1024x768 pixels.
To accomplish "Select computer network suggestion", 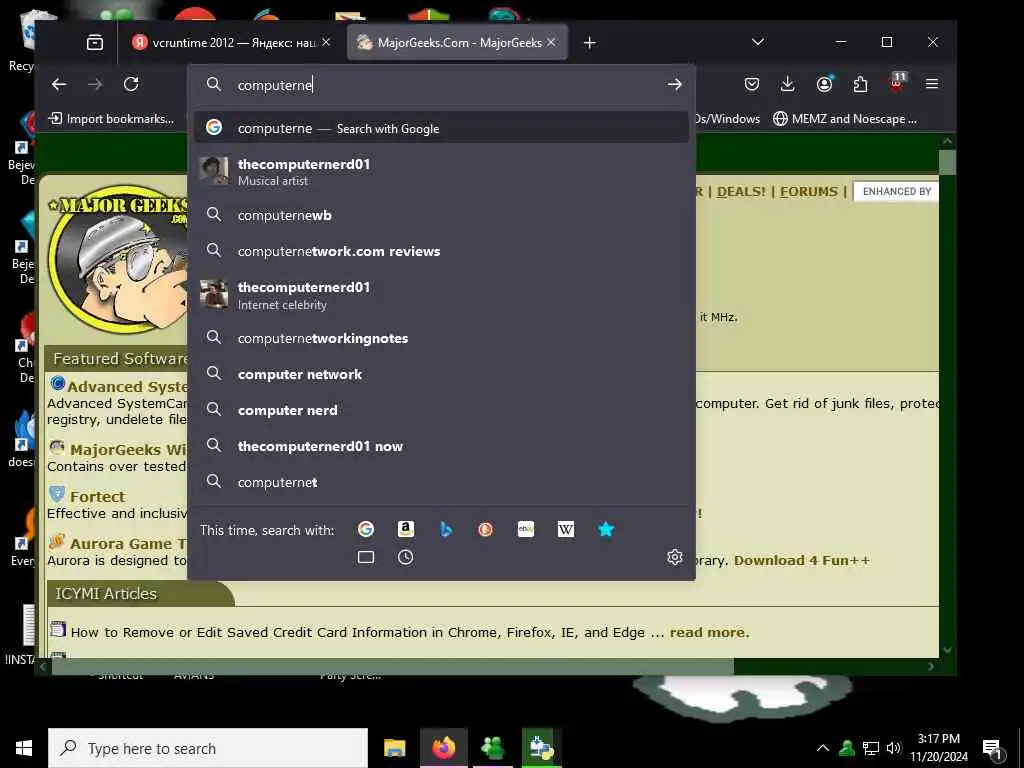I will click(441, 374).
